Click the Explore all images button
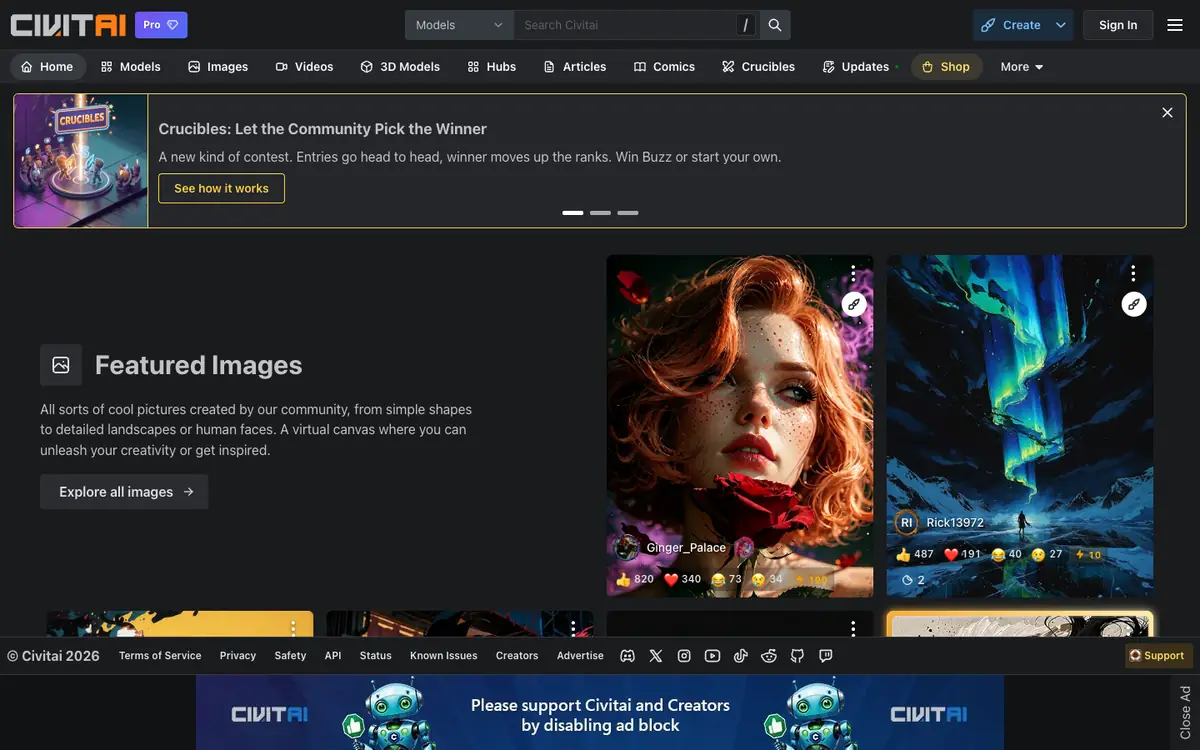The height and width of the screenshot is (750, 1200). 124,492
